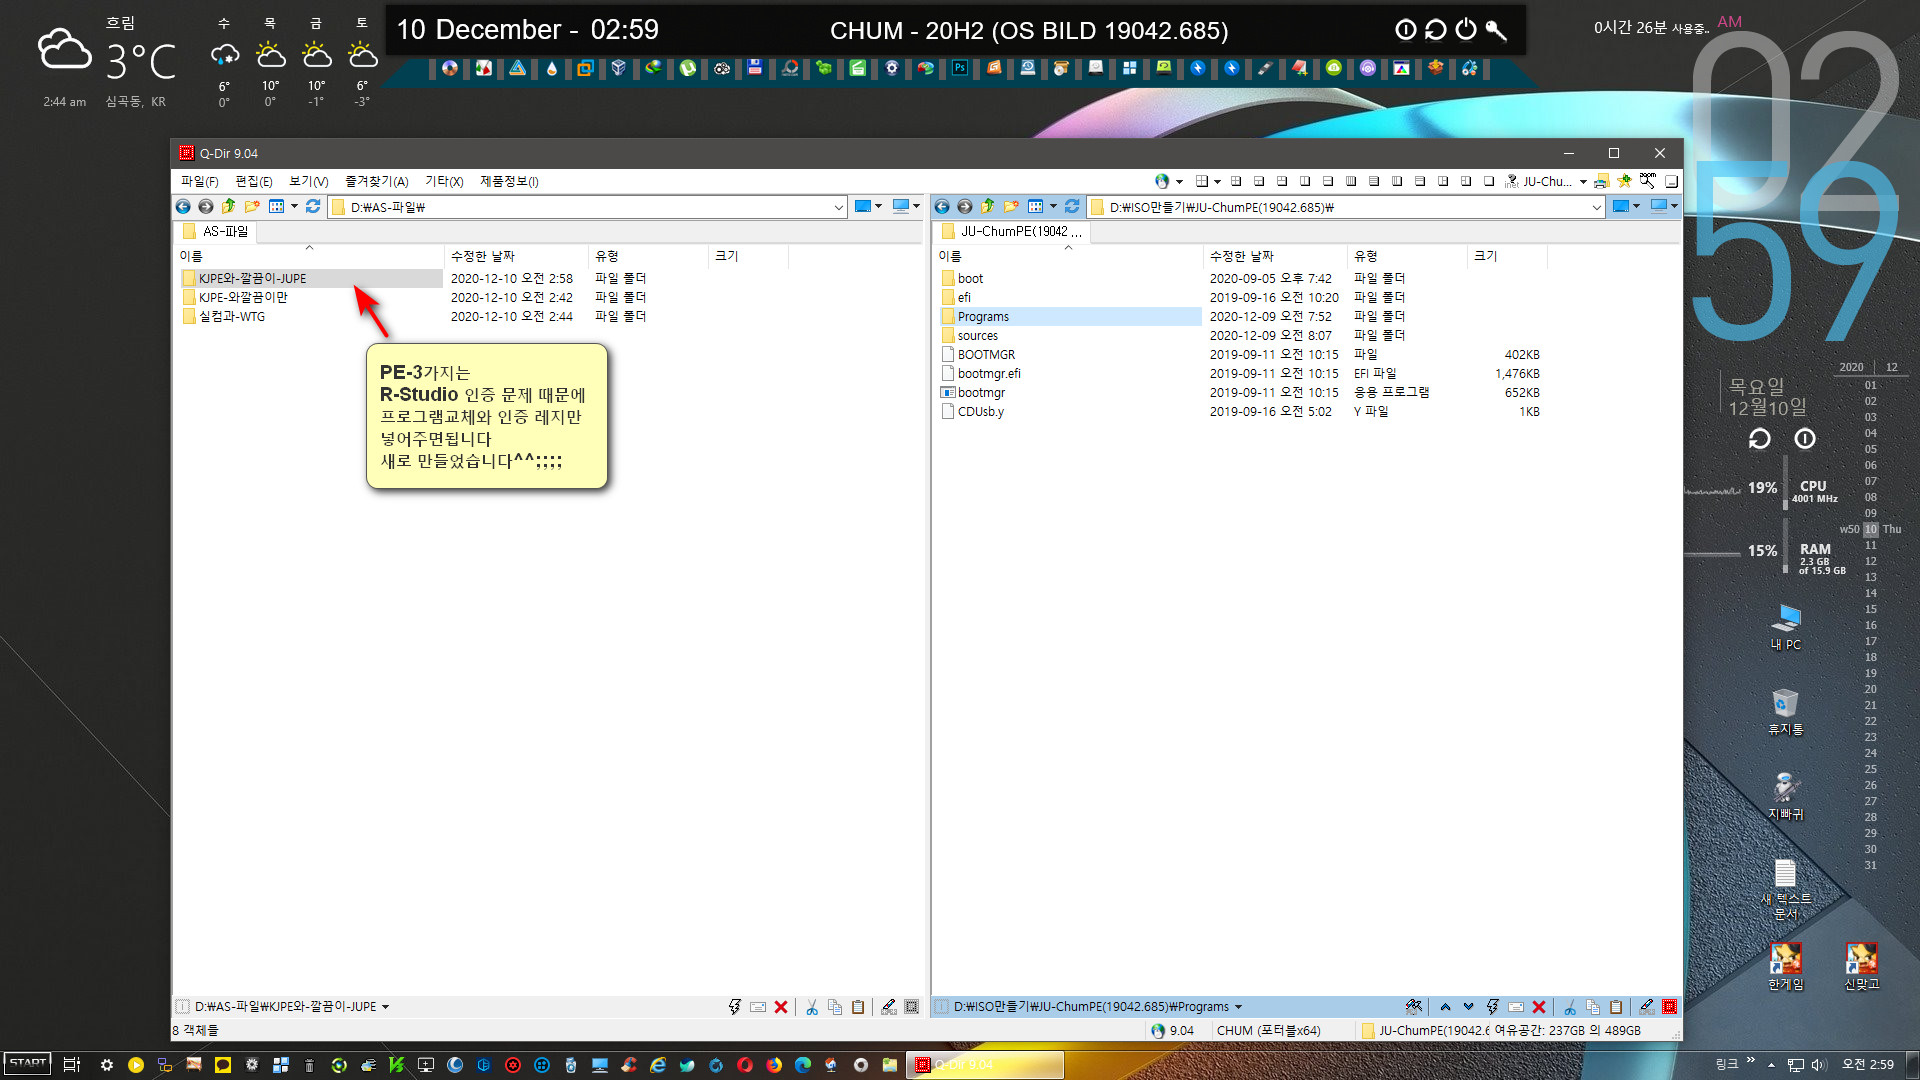This screenshot has width=1920, height=1080.
Task: Open the 즐겨찾기(A) menu
Action: click(376, 182)
